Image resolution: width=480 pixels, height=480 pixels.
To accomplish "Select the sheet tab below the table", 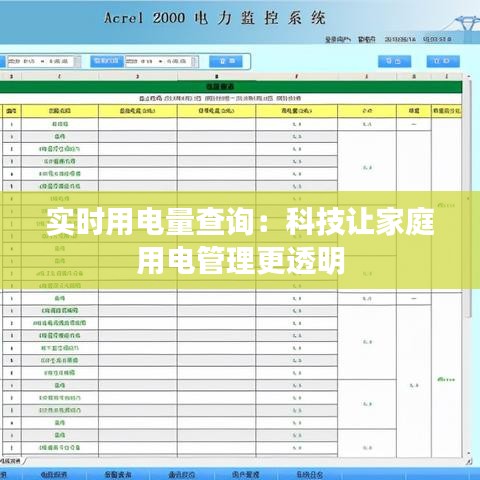I will pos(11,461).
